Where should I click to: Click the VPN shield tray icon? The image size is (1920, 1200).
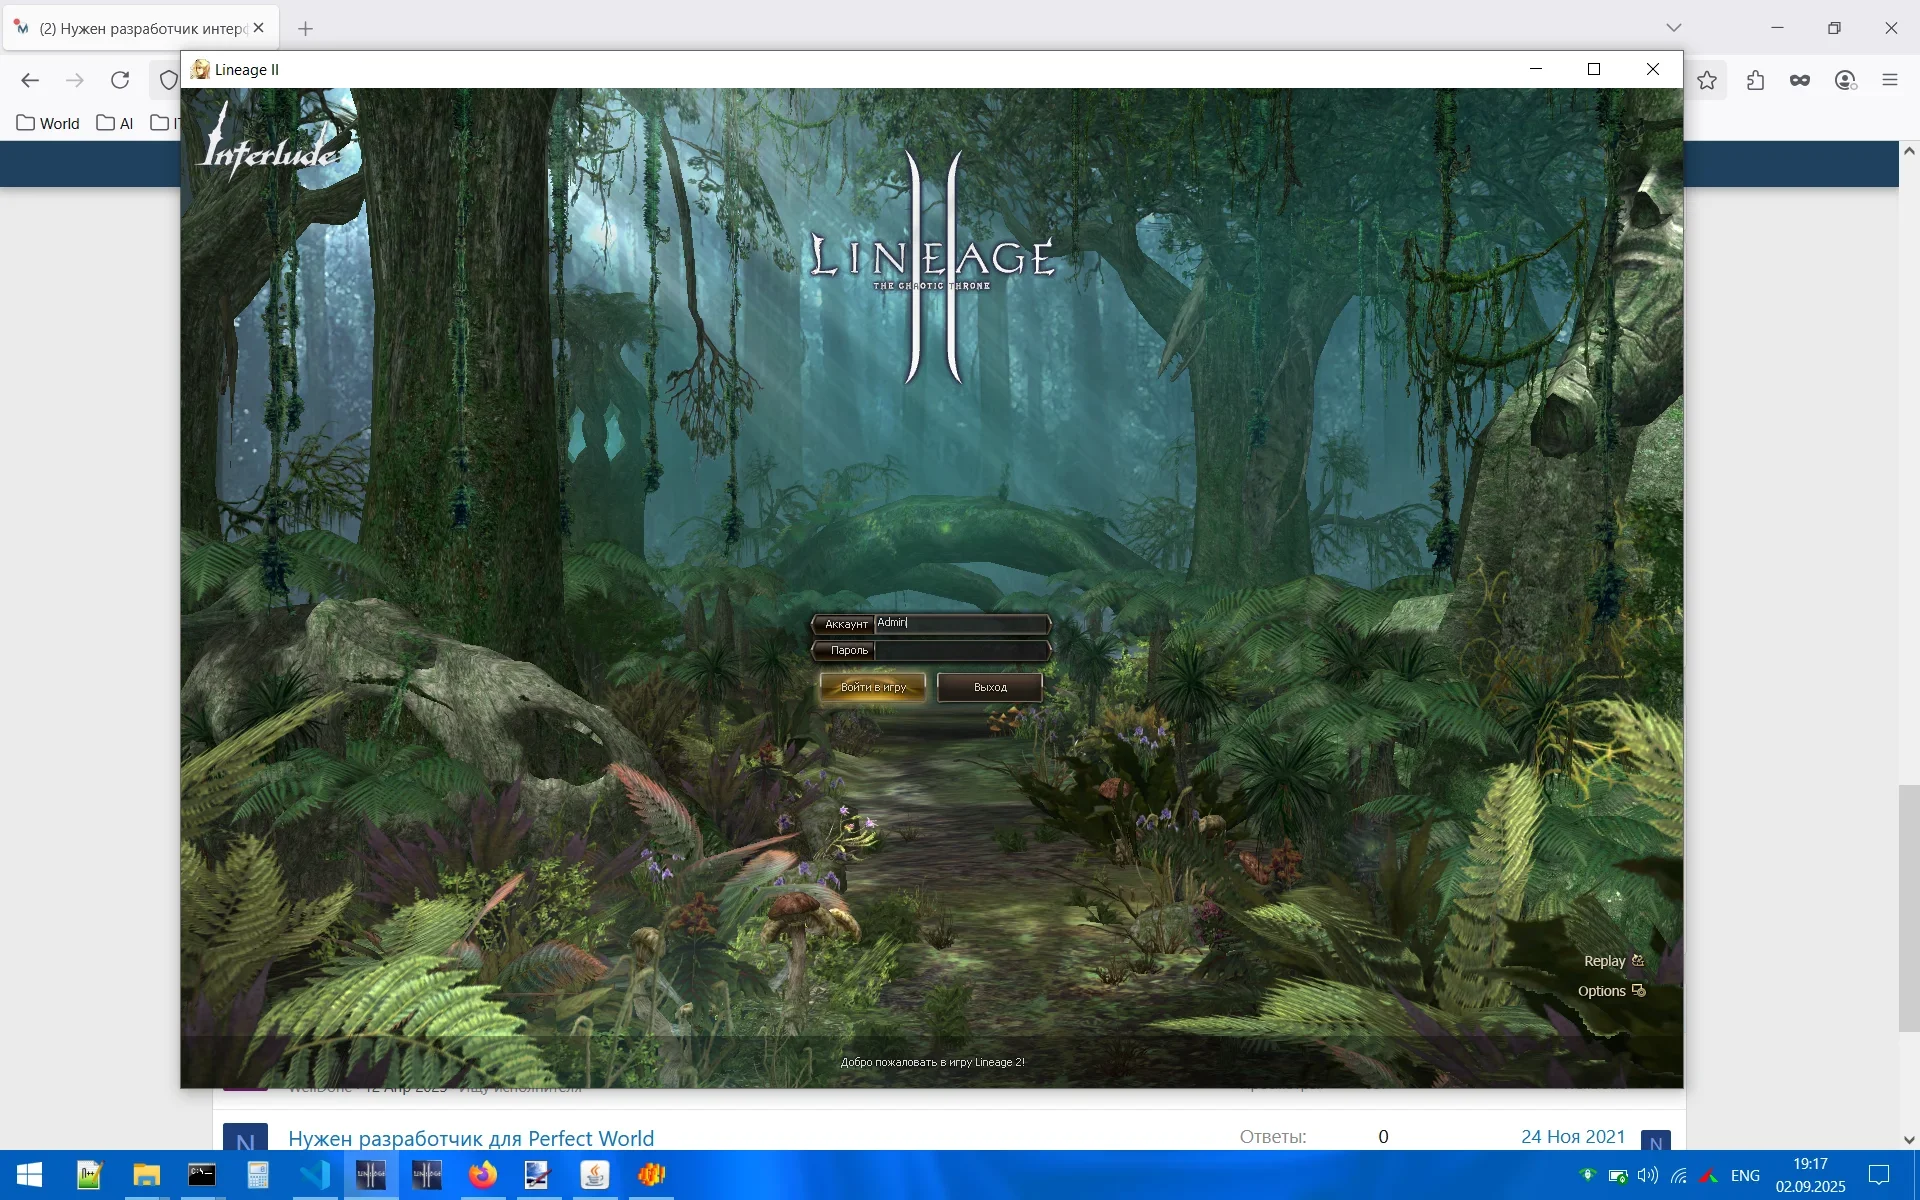pyautogui.click(x=1587, y=1175)
